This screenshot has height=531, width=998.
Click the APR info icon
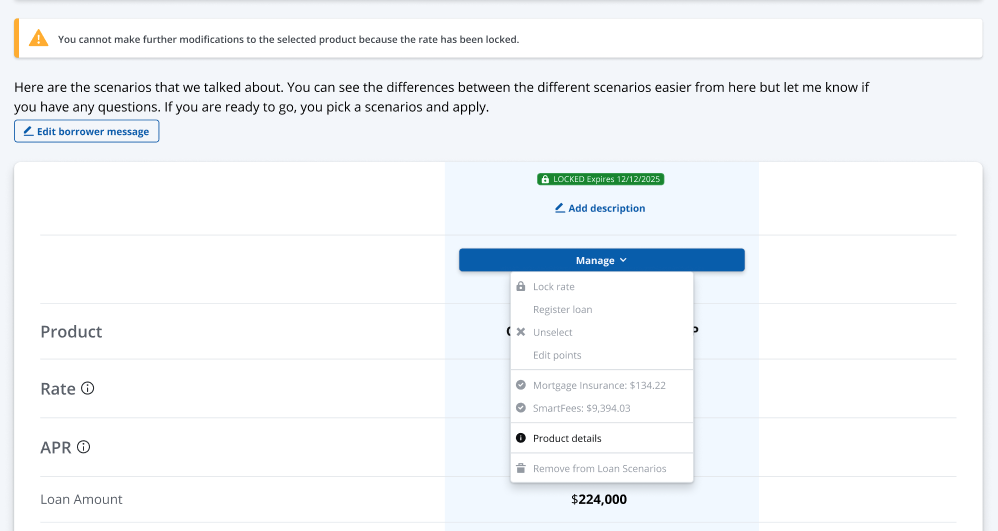83,447
